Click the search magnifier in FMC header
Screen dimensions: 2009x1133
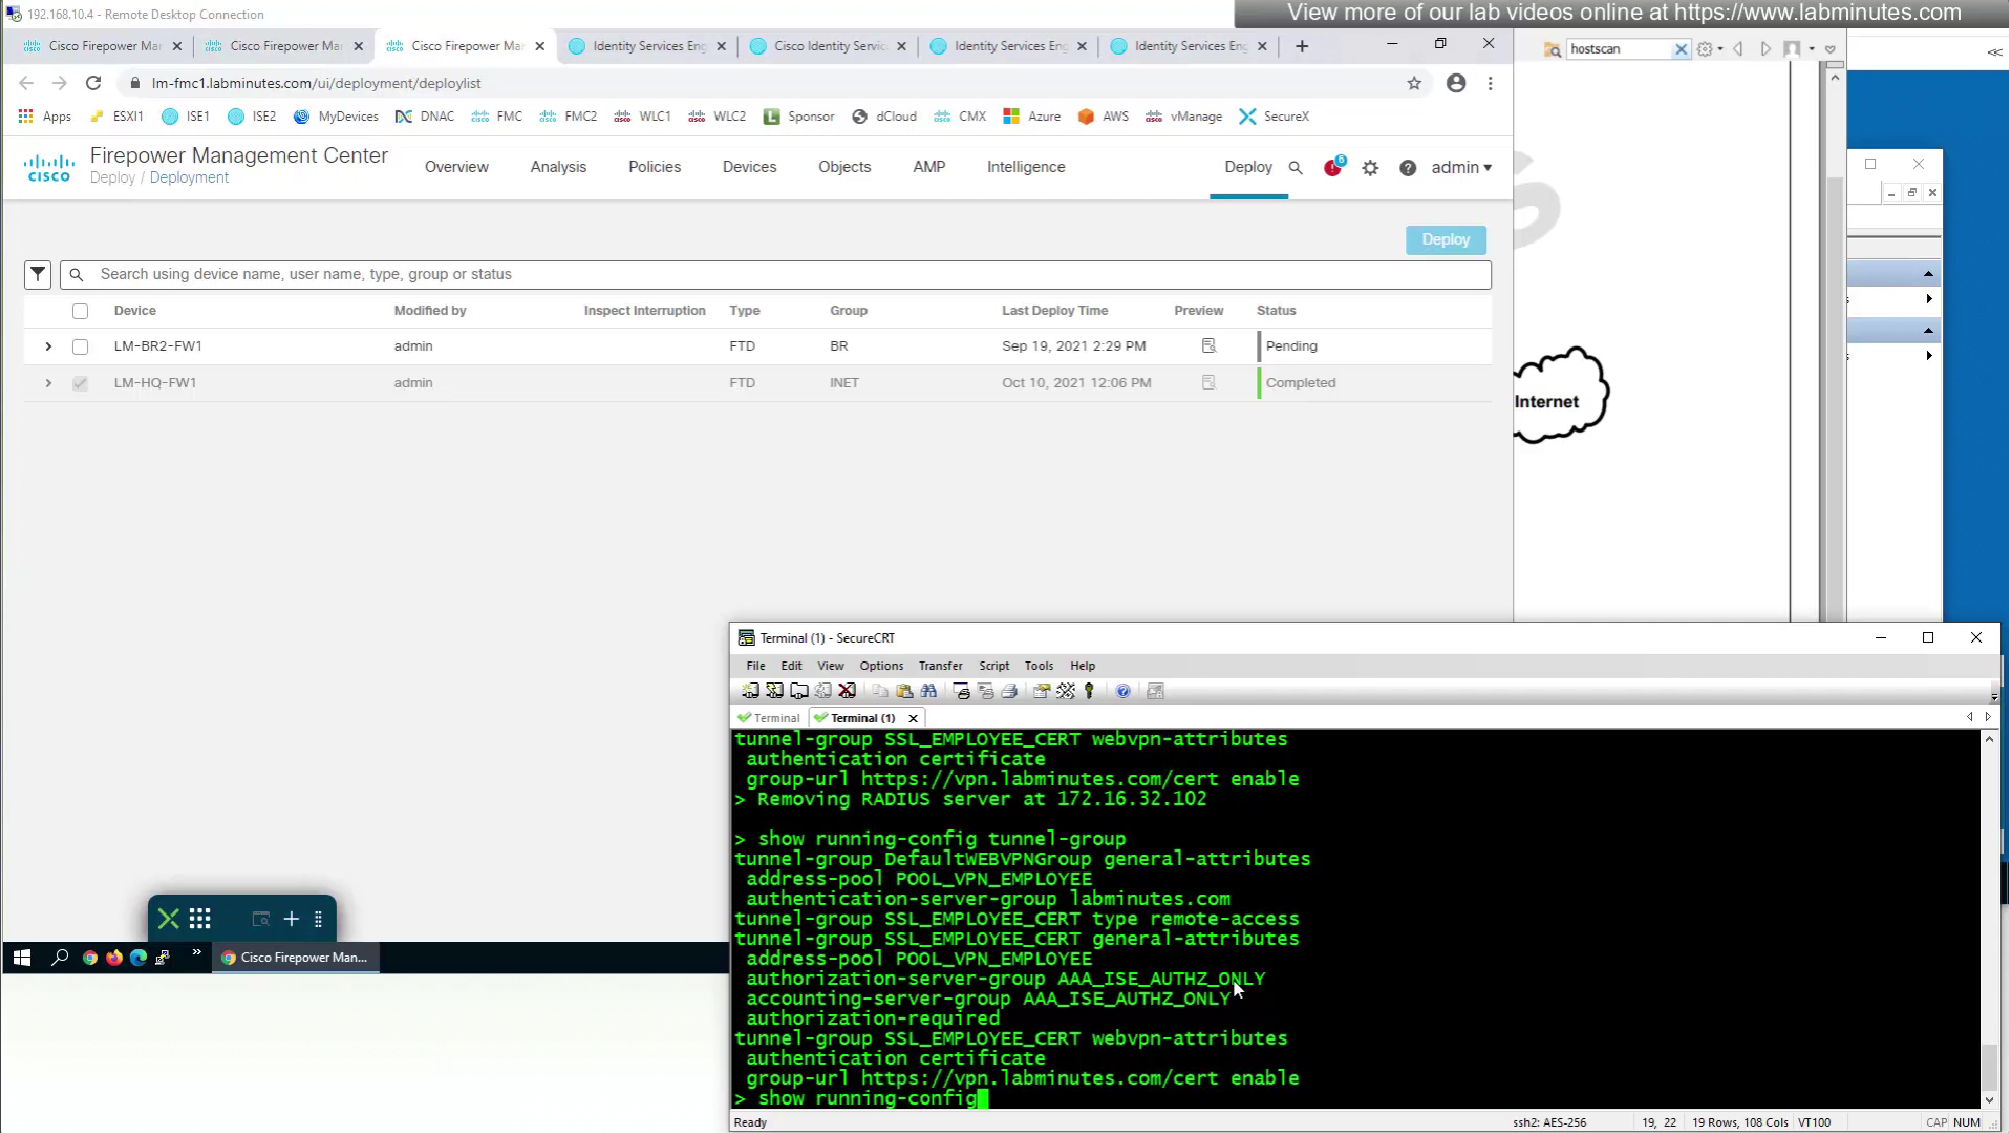point(1295,168)
